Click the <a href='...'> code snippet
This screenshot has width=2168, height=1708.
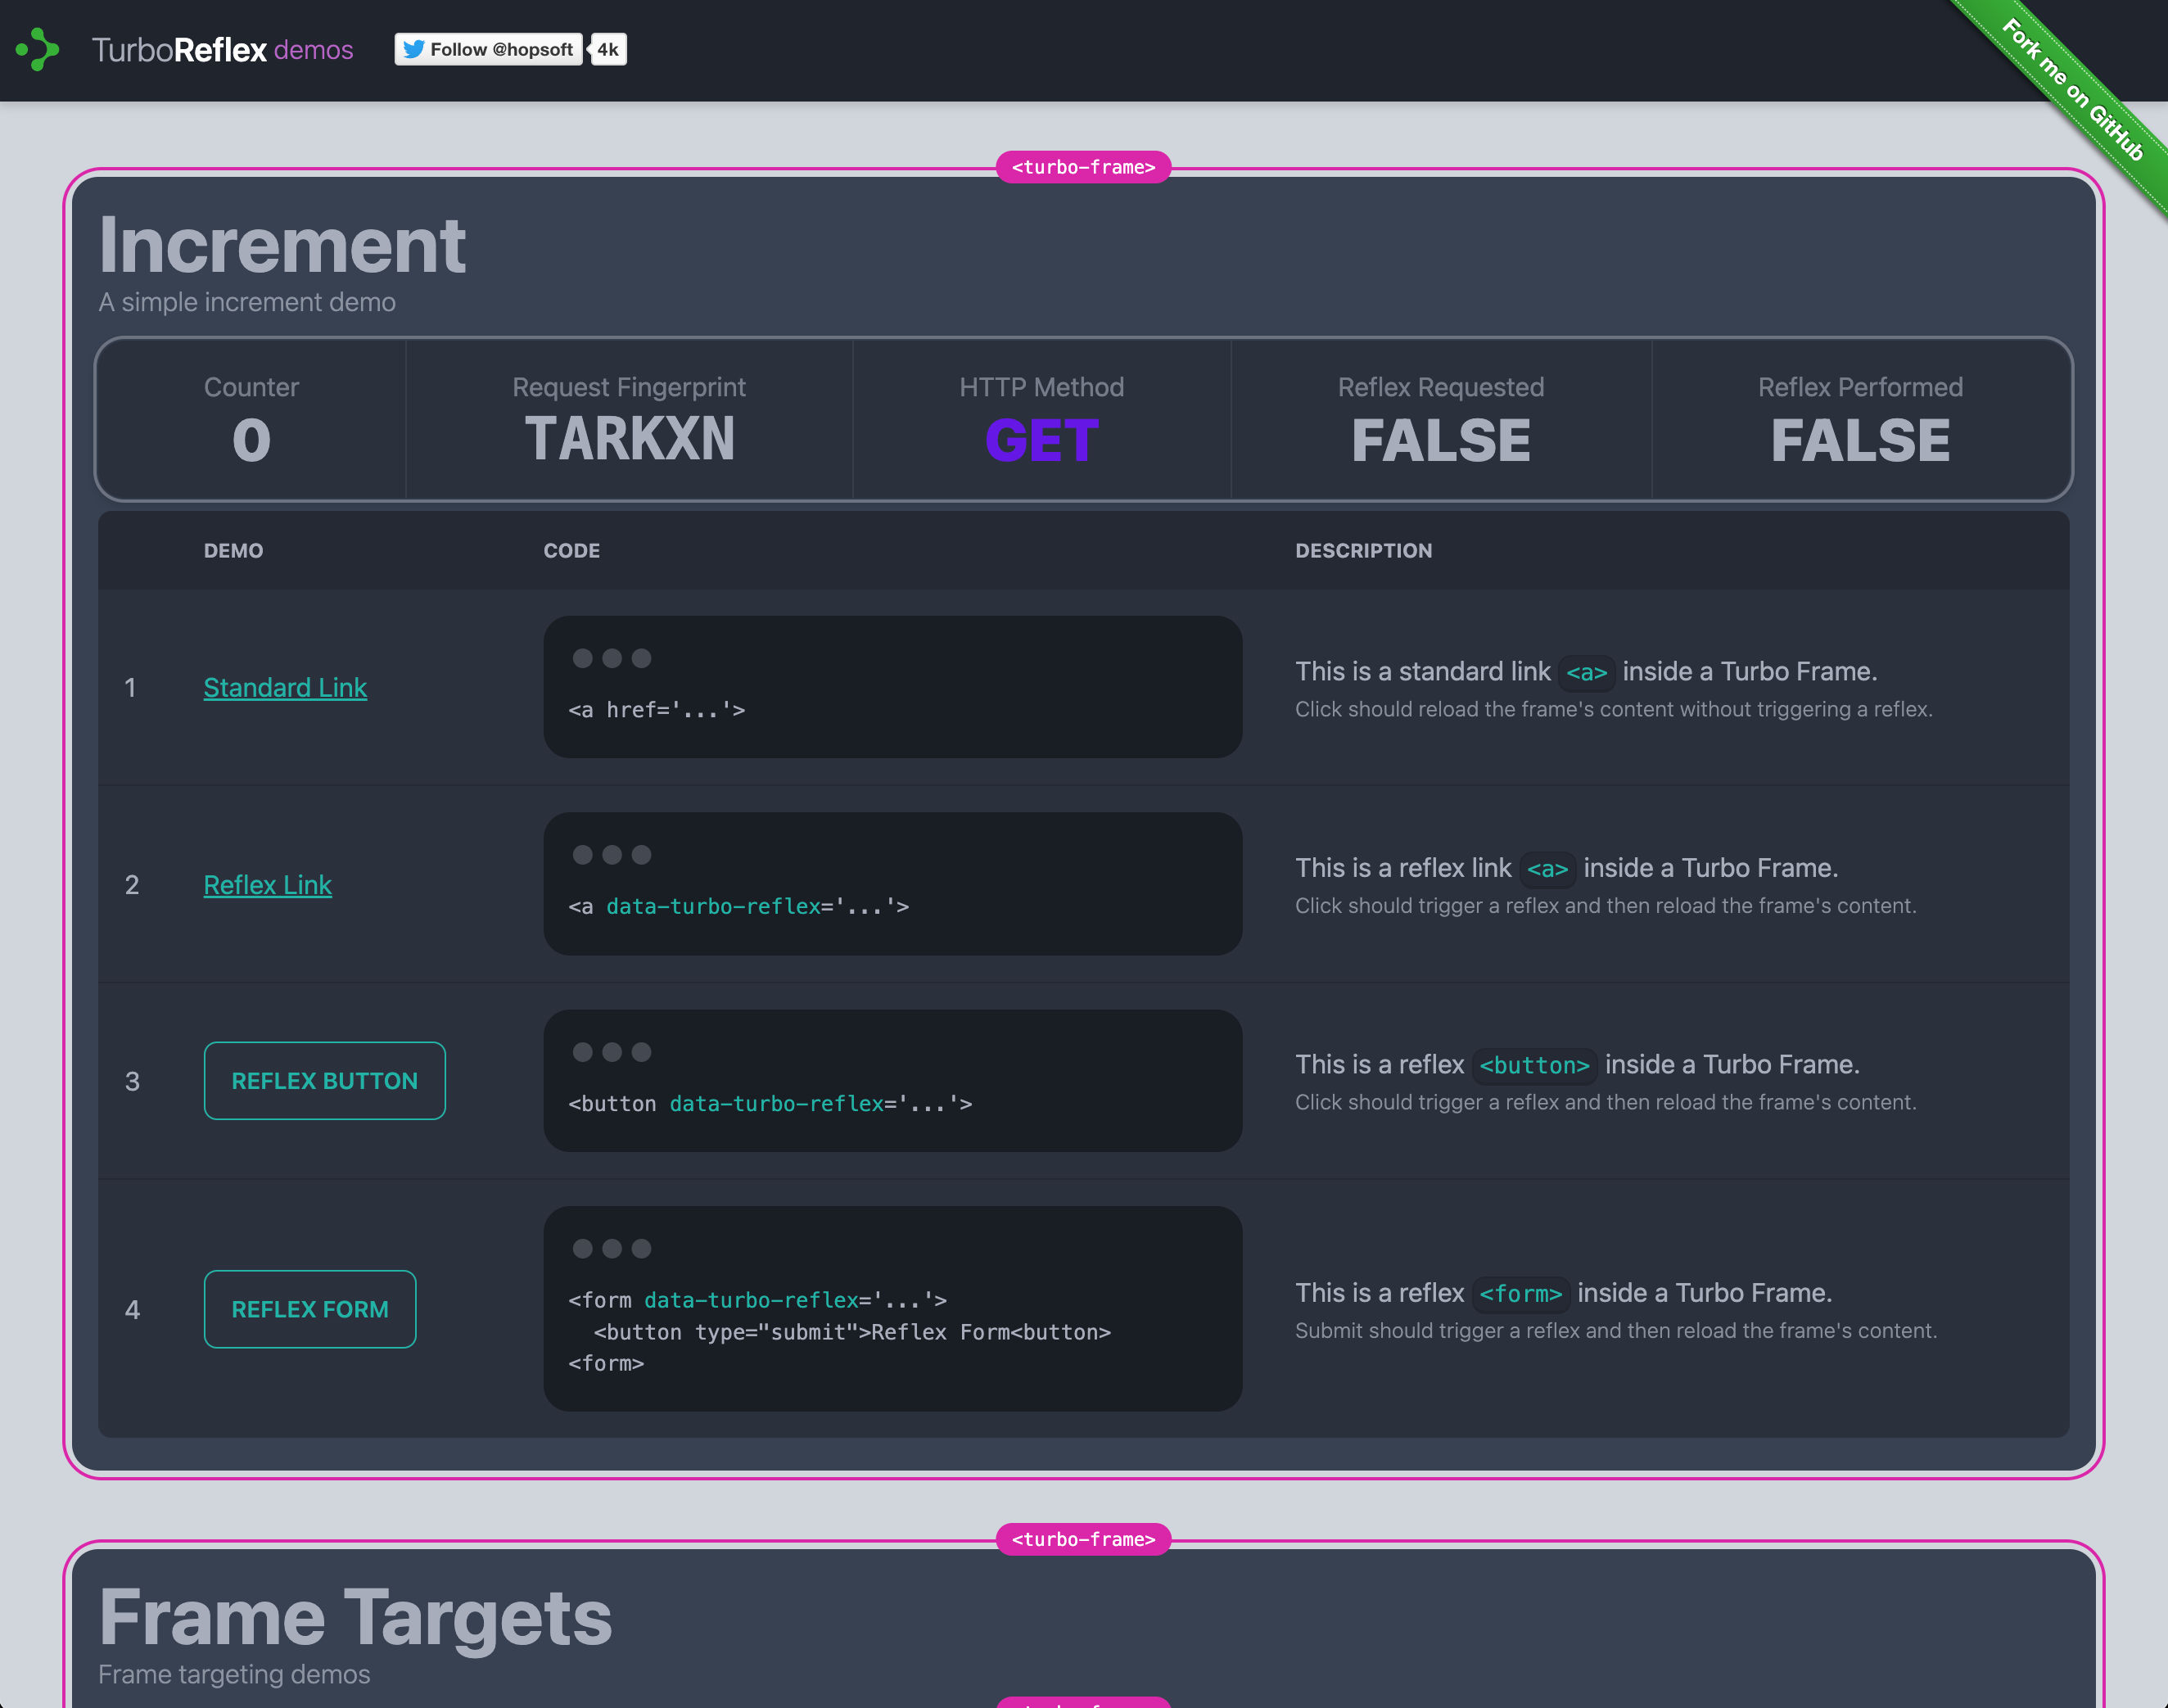(x=656, y=710)
